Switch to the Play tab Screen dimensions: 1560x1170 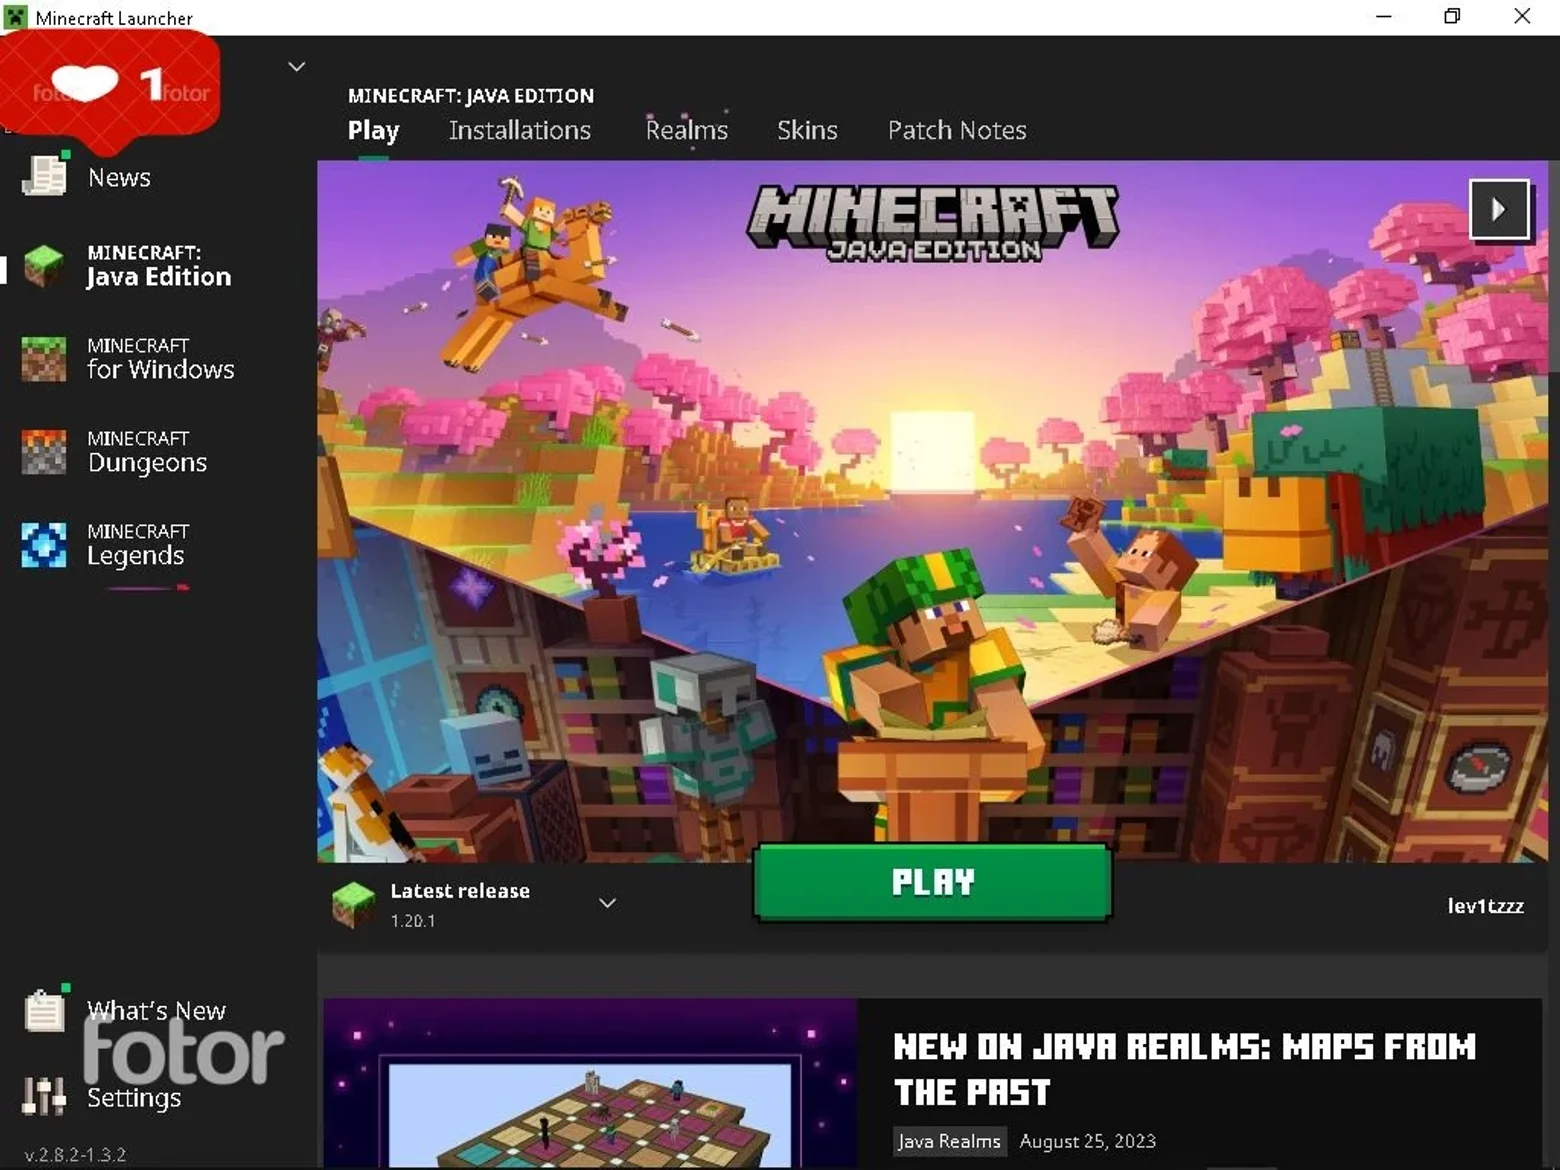[373, 131]
